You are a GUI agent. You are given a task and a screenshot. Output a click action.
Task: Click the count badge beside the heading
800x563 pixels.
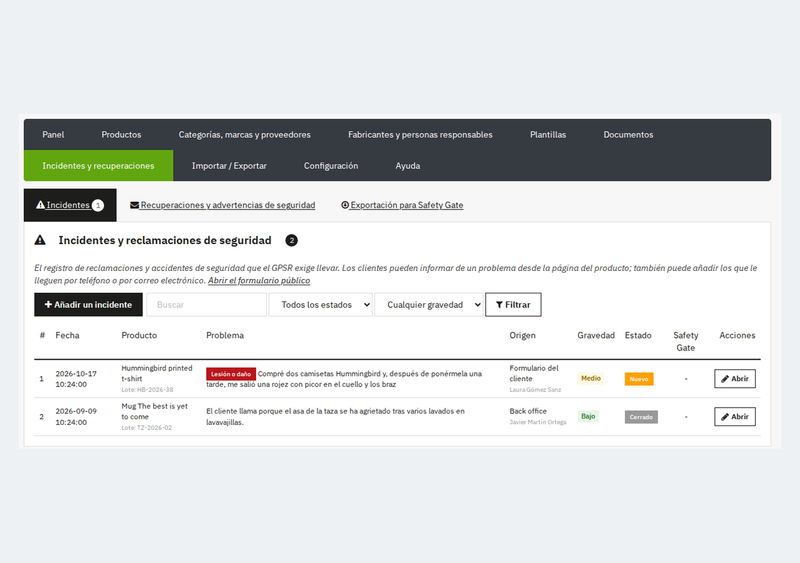pos(291,240)
